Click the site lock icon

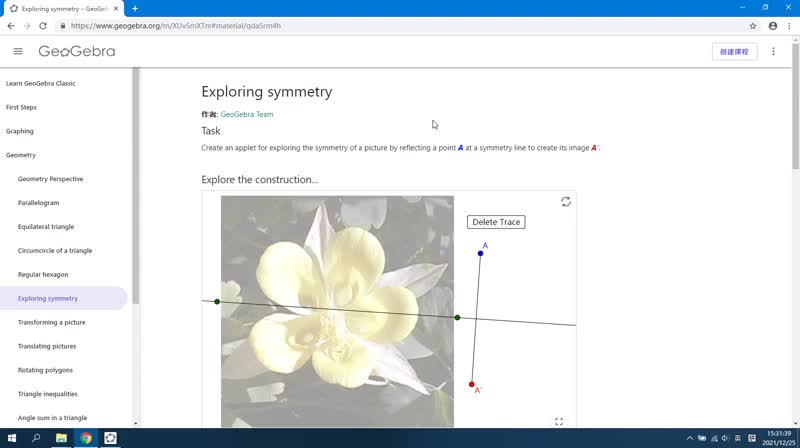63,26
